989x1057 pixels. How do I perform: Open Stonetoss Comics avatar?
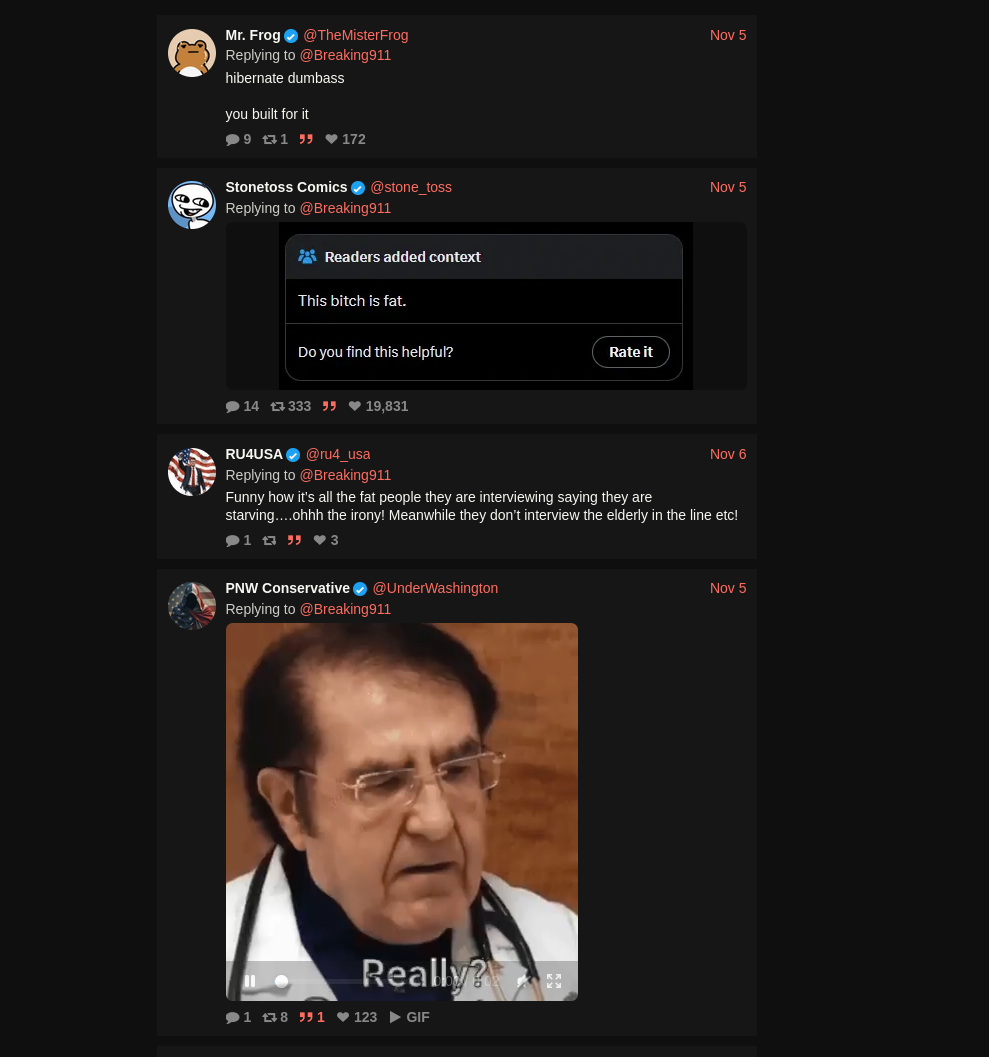point(192,205)
